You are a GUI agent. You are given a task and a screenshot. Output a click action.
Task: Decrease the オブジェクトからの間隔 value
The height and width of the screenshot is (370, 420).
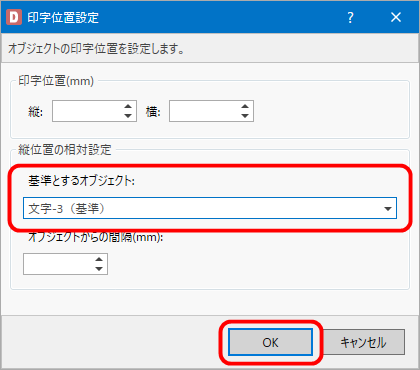(x=99, y=269)
